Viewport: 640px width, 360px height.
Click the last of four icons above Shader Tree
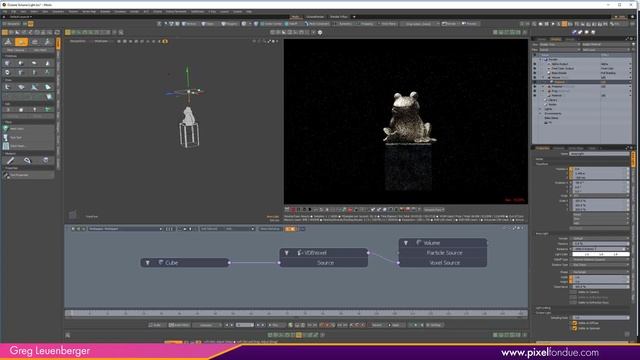[593, 32]
